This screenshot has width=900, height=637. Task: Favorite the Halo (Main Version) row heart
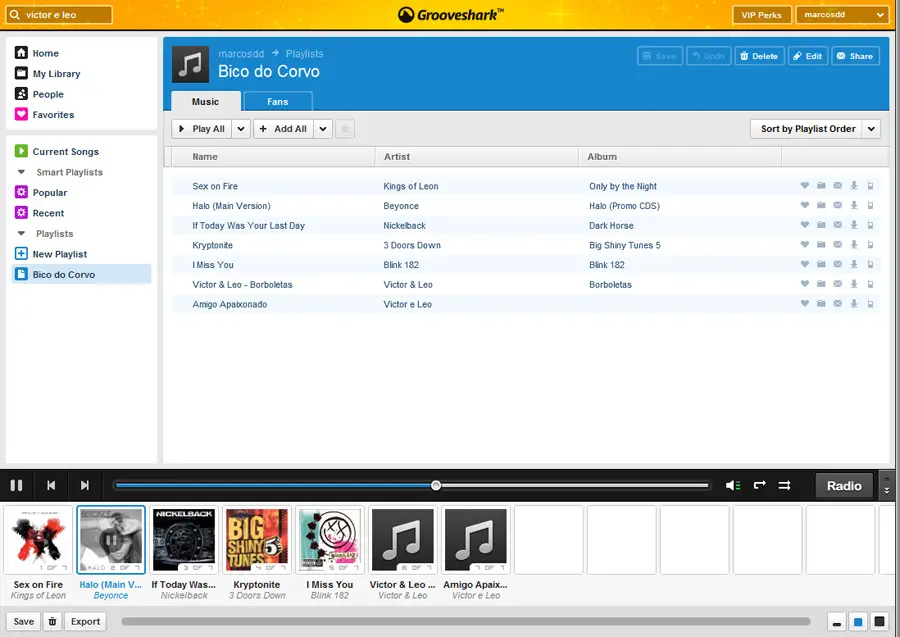[x=805, y=205]
